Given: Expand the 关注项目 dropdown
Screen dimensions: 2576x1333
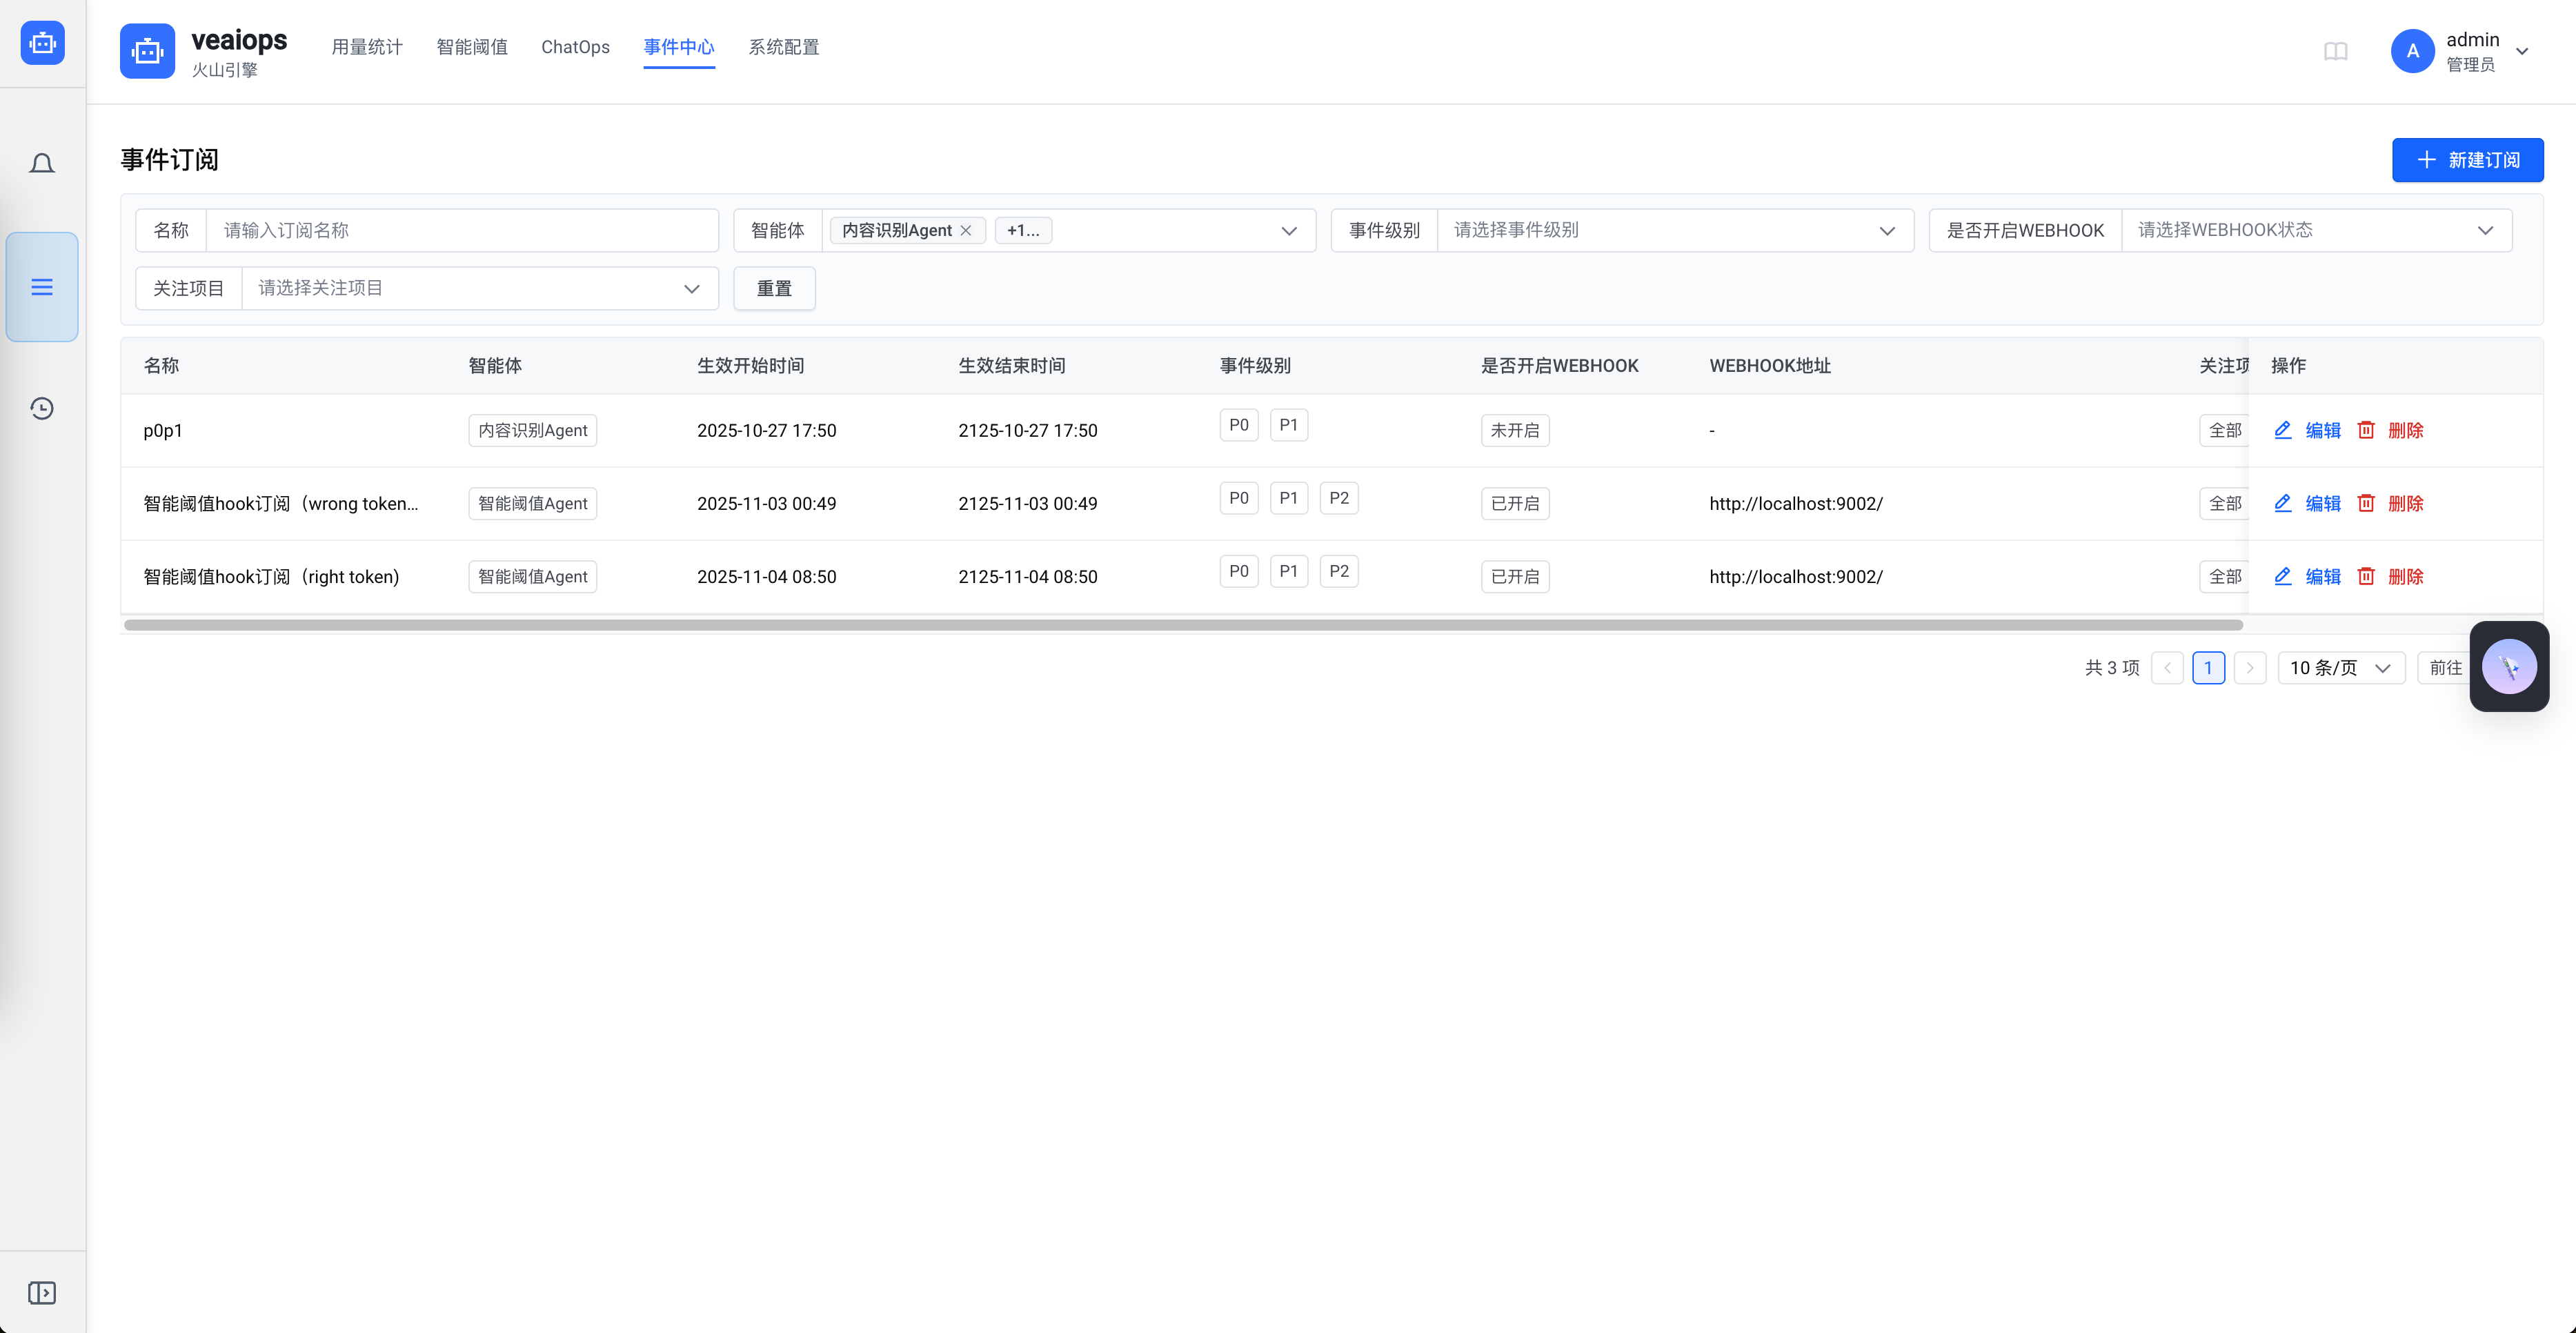Looking at the screenshot, I should click(479, 288).
